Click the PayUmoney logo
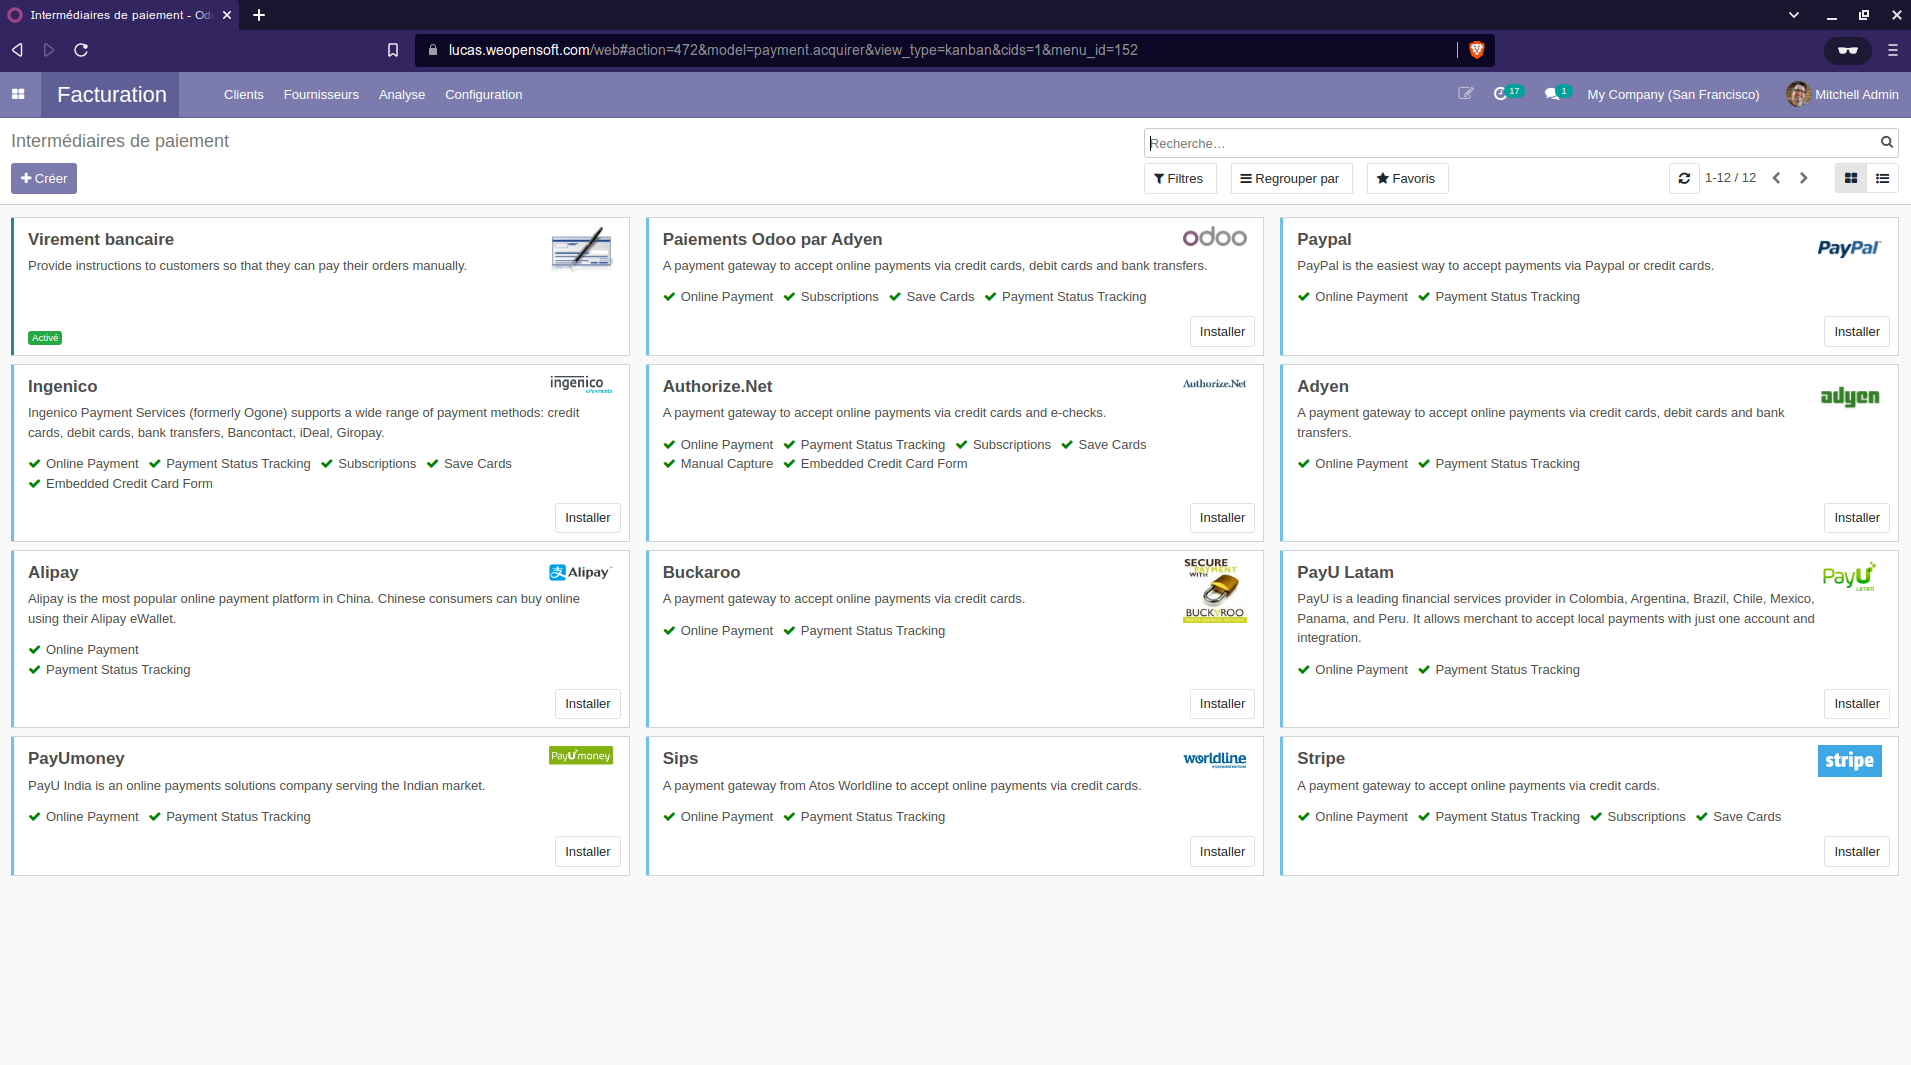Screen dimensions: 1911x1065 [580, 756]
